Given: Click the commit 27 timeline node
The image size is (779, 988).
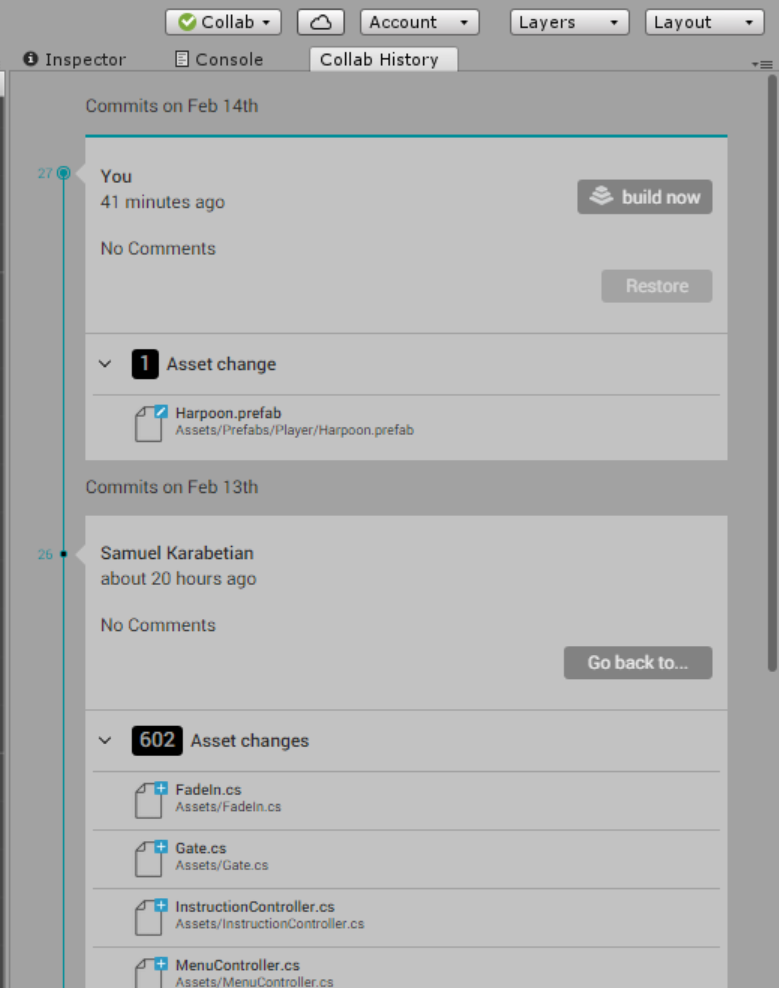Looking at the screenshot, I should tap(64, 173).
